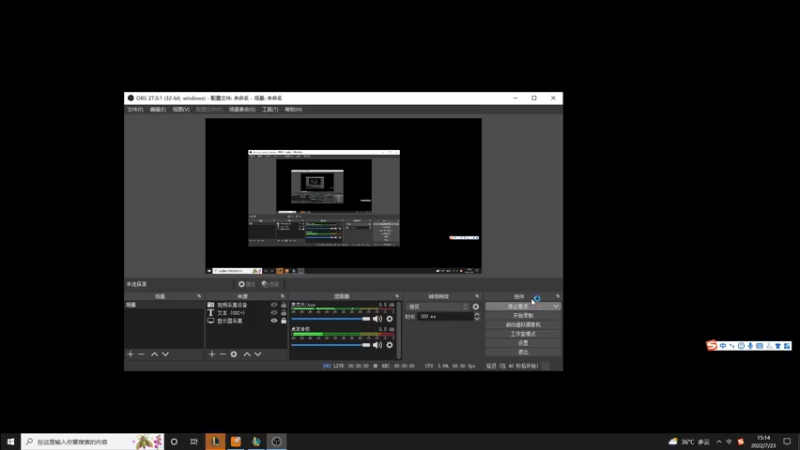The height and width of the screenshot is (450, 800).
Task: Increase the transition duration with the up arrow
Action: tap(477, 314)
